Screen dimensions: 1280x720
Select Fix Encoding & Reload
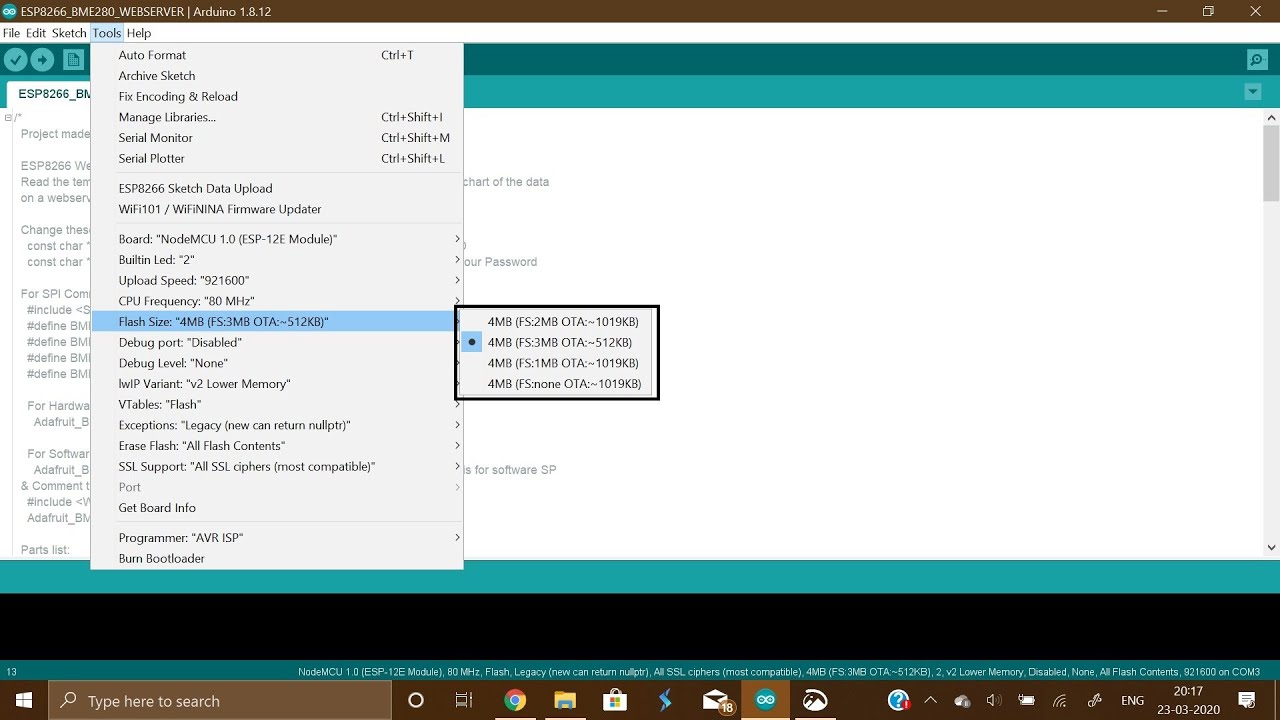point(277,96)
